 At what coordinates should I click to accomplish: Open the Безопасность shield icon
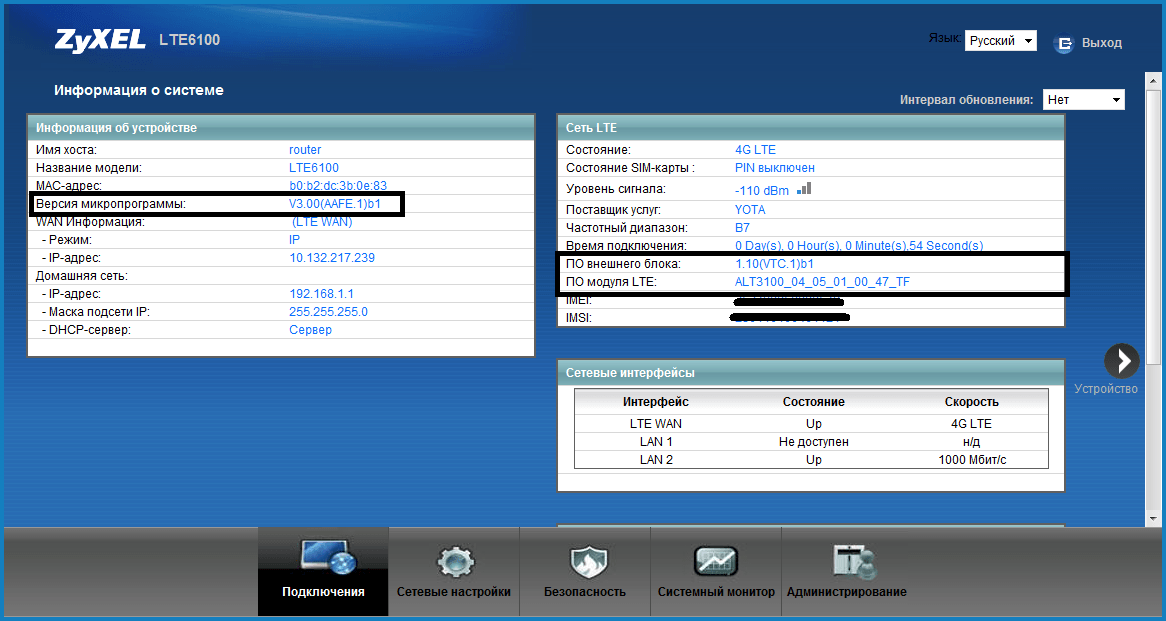point(585,561)
